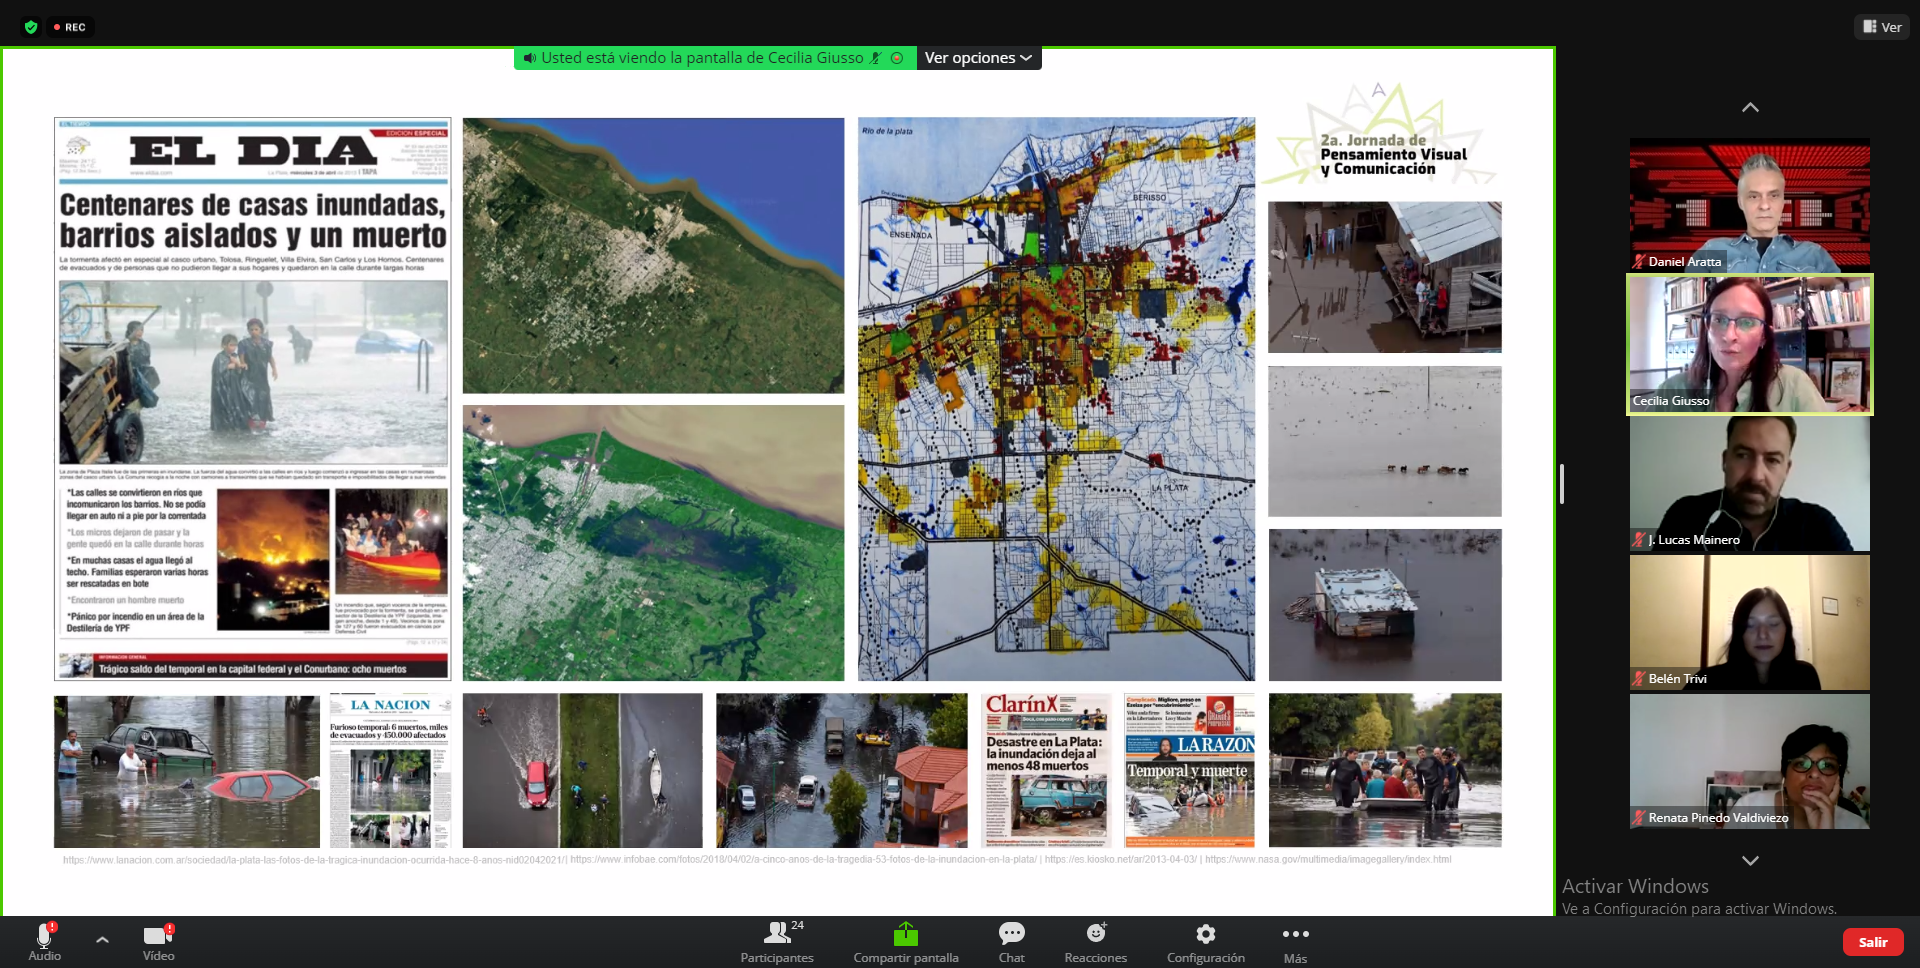This screenshot has width=1920, height=968.
Task: Click the photo of the red car submerged
Action: click(x=187, y=771)
